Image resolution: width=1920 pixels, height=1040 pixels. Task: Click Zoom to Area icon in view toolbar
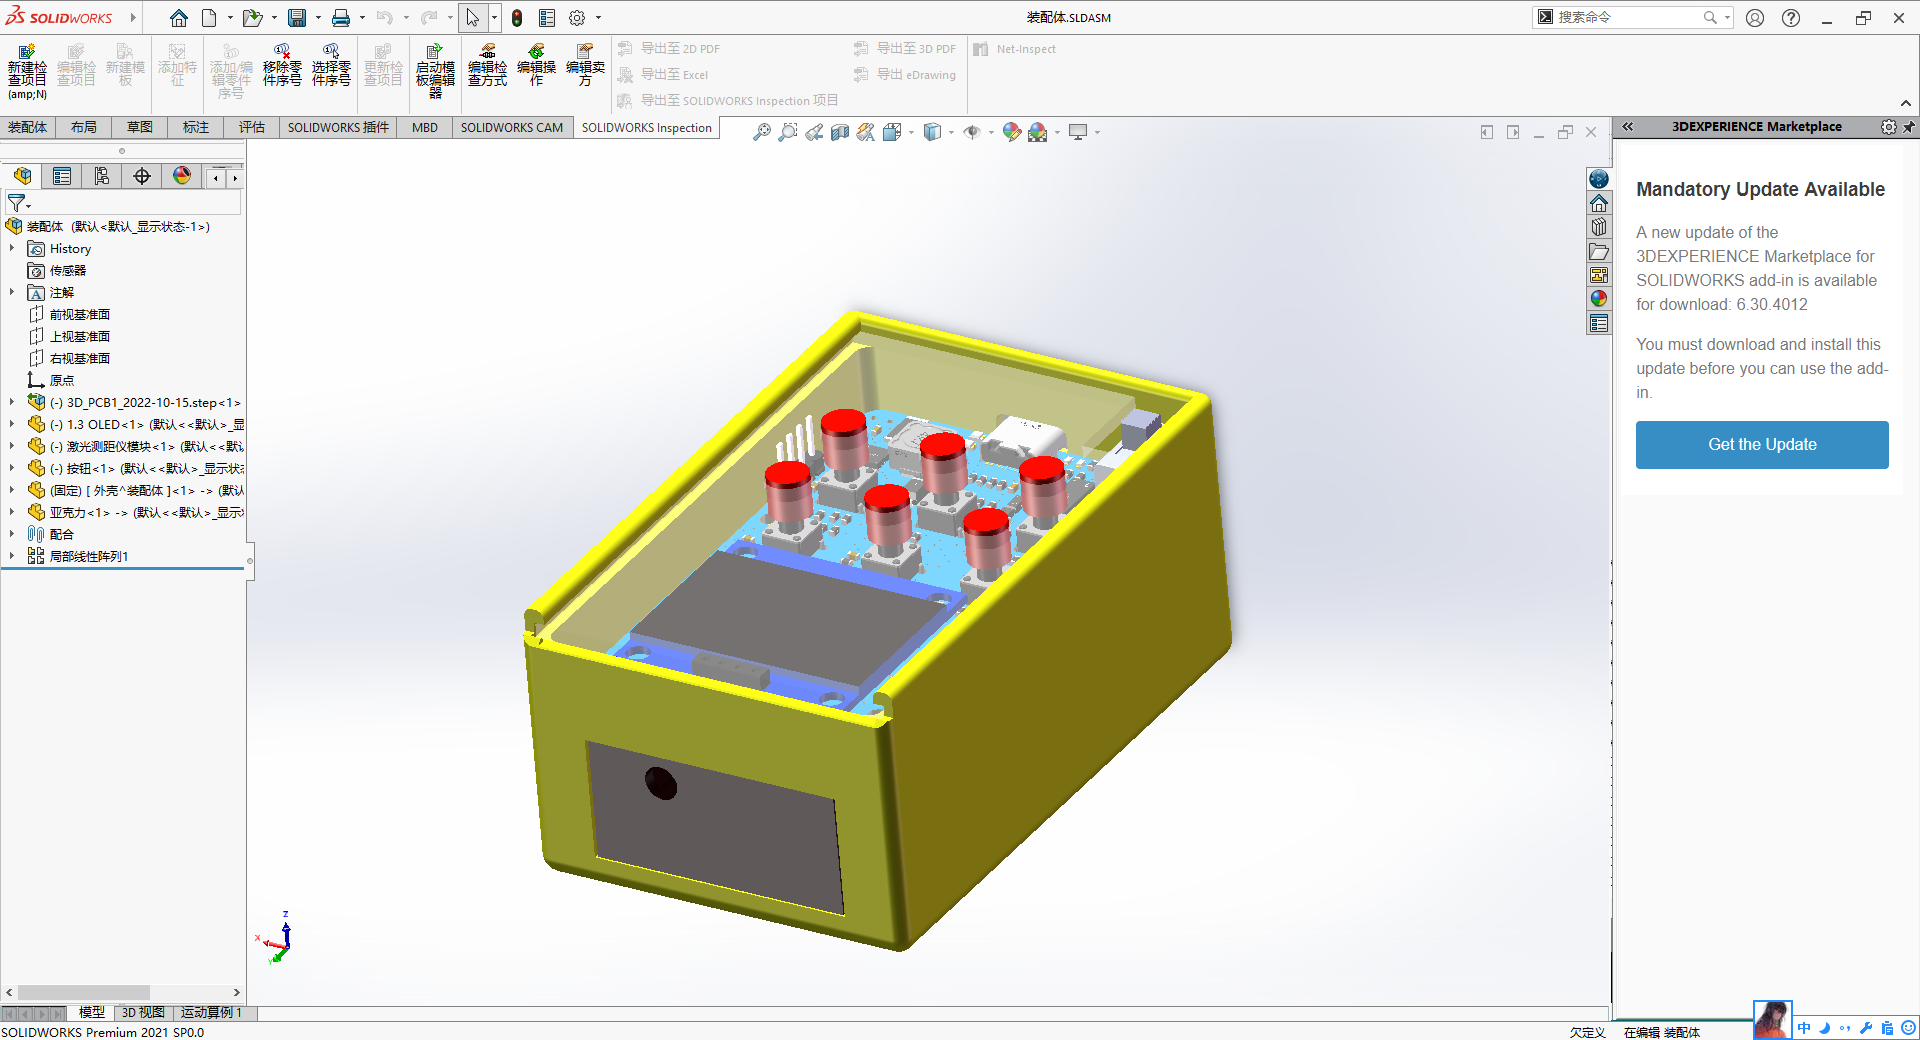(788, 132)
